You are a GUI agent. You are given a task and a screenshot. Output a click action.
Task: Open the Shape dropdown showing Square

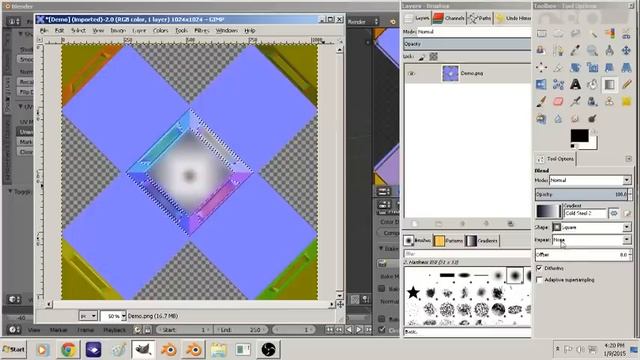pos(592,227)
